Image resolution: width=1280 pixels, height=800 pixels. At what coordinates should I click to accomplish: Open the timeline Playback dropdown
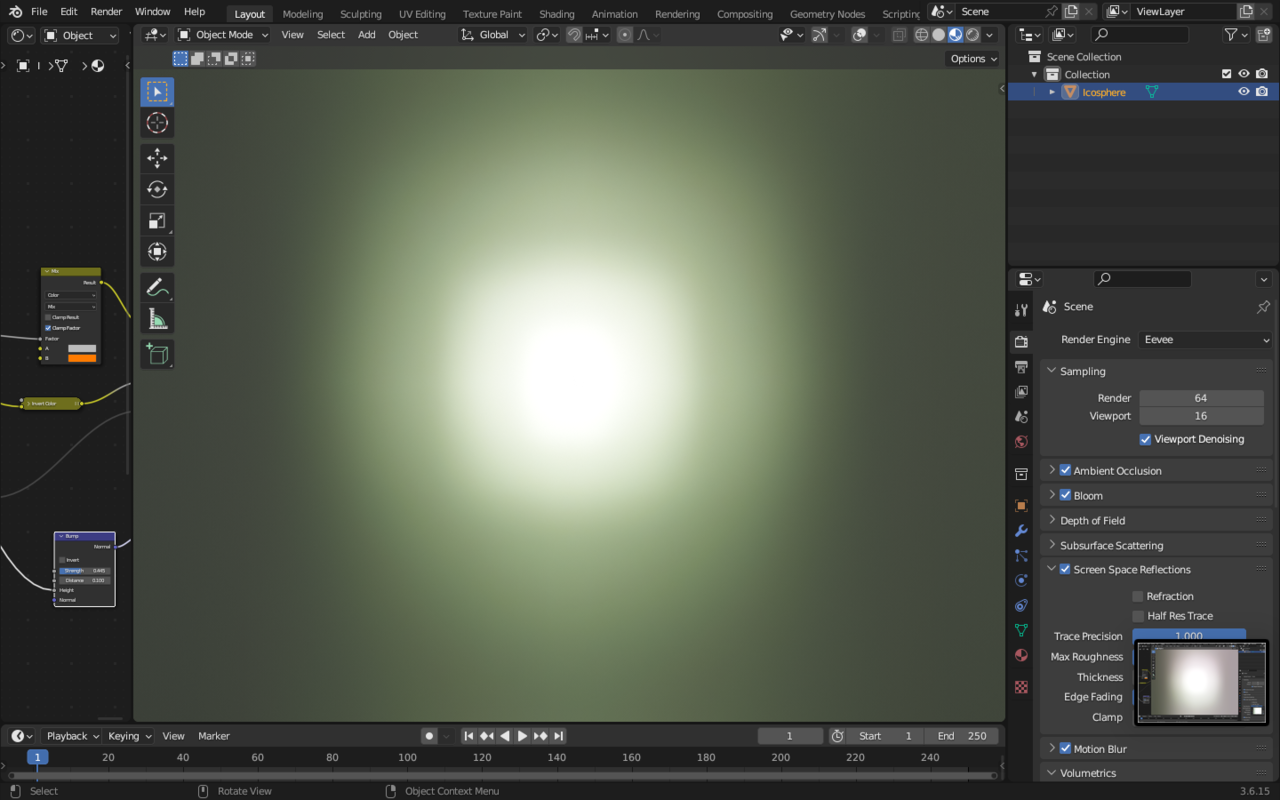click(73, 736)
